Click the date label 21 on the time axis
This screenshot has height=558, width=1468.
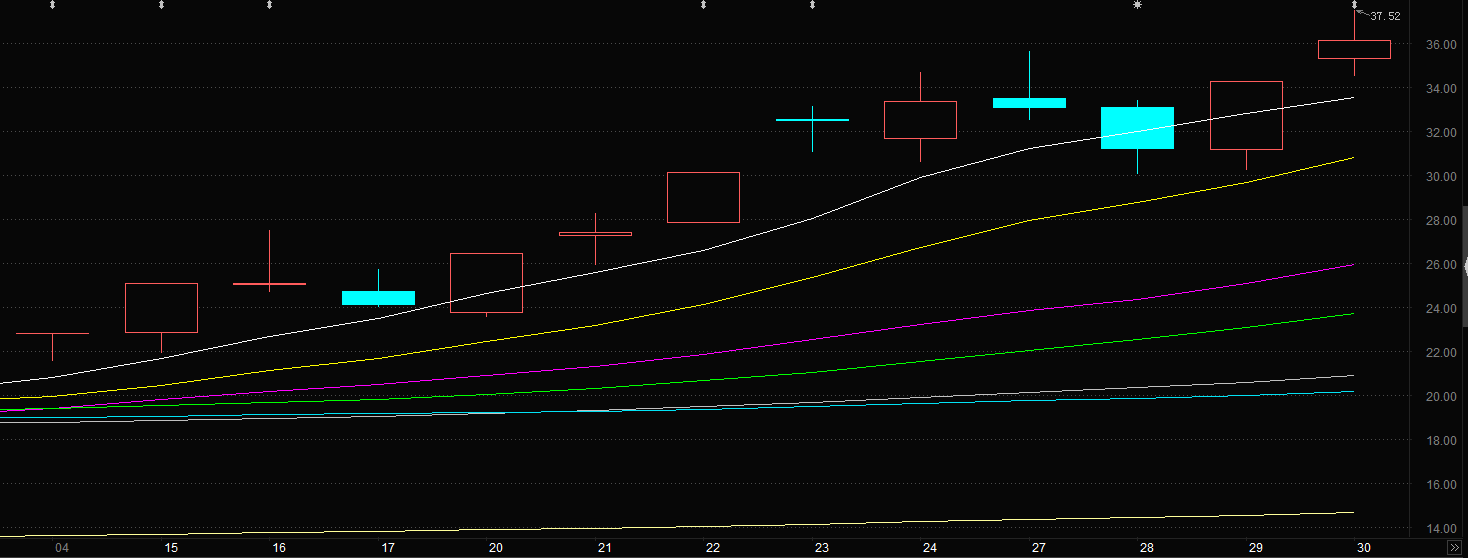click(x=605, y=548)
